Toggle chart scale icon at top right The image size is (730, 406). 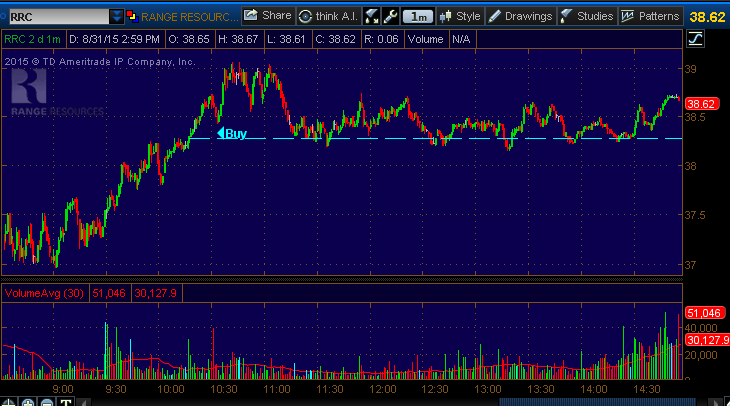tap(695, 39)
